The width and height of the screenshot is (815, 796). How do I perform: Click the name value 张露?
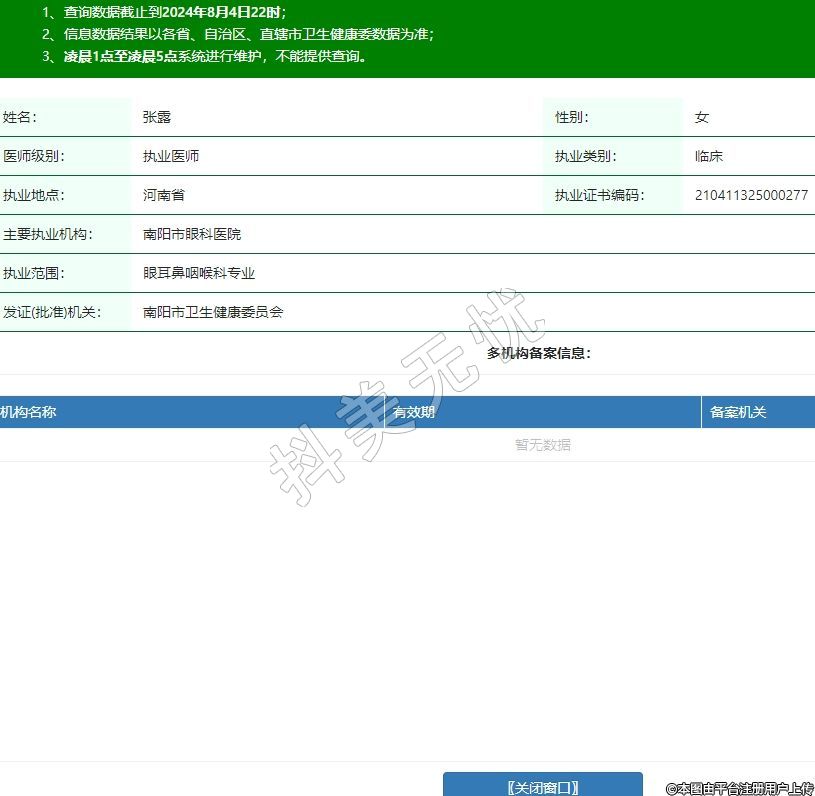[x=157, y=117]
